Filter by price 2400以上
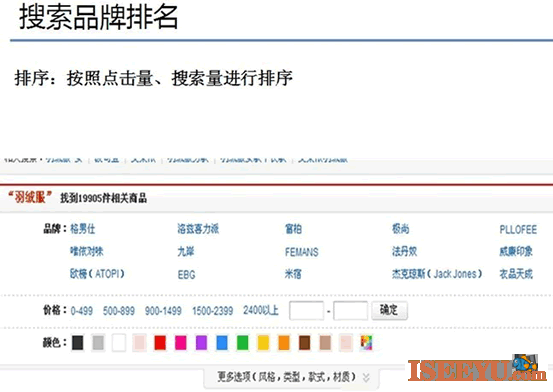The image size is (553, 392). 261,310
